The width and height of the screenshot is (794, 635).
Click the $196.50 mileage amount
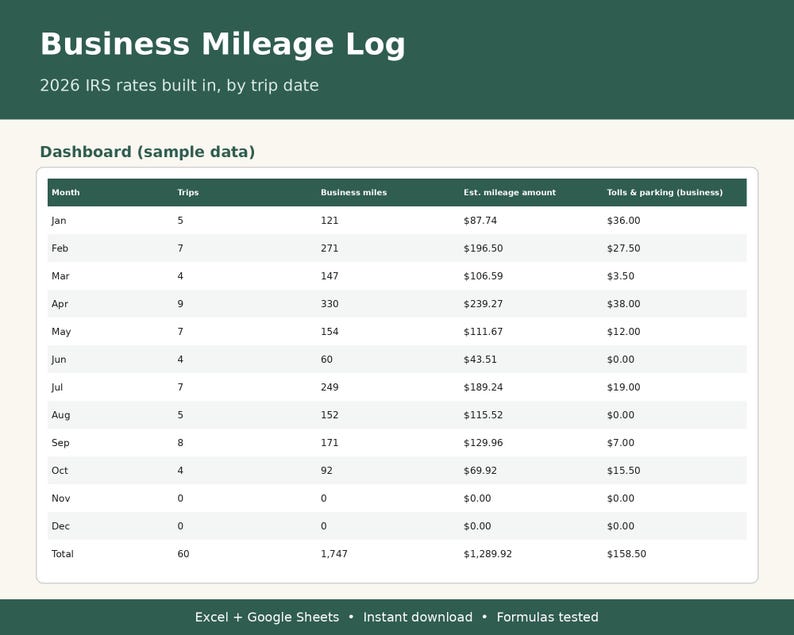(x=483, y=248)
